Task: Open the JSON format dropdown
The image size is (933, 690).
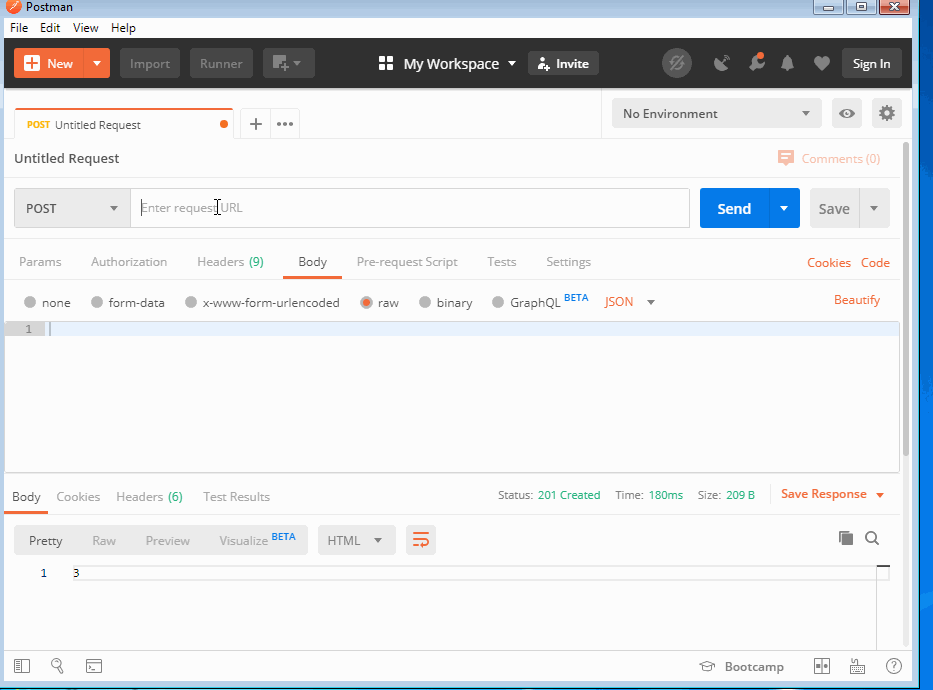Action: pyautogui.click(x=629, y=301)
